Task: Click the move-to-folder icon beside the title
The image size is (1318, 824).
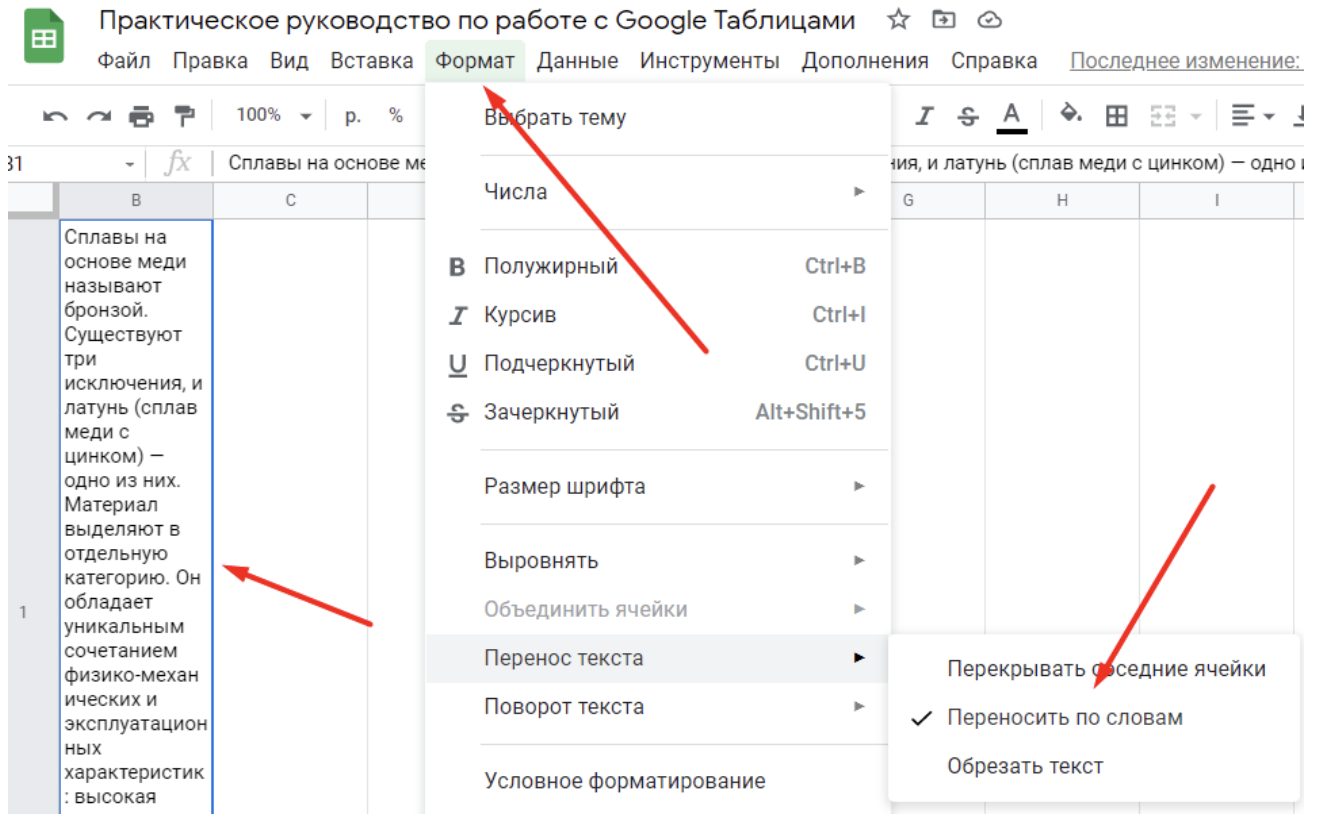Action: point(943,20)
